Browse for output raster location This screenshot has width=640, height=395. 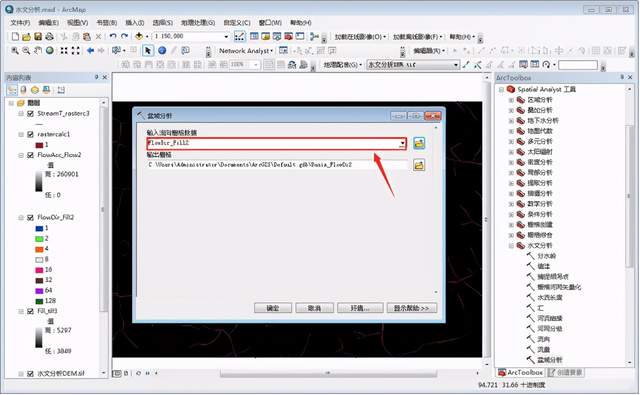click(419, 165)
